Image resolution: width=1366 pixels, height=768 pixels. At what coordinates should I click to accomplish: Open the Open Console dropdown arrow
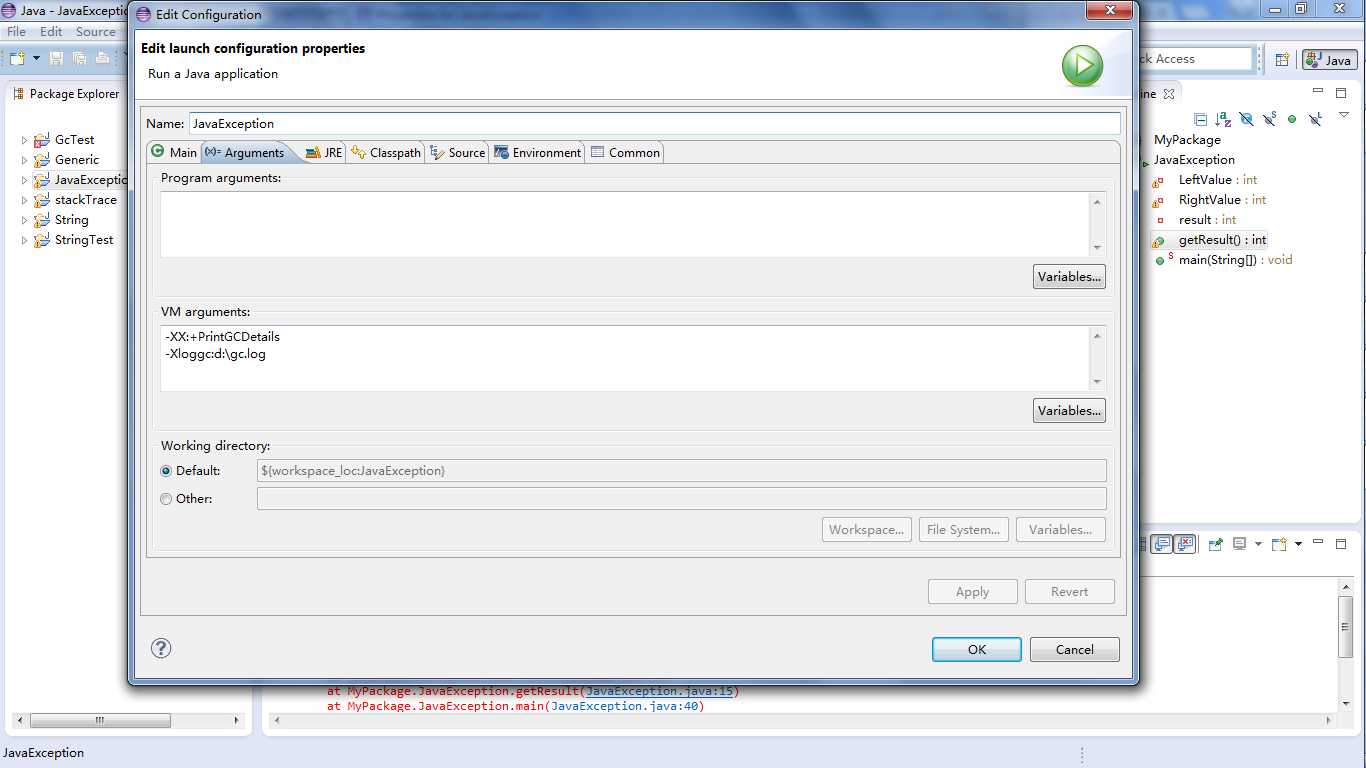pos(1298,544)
